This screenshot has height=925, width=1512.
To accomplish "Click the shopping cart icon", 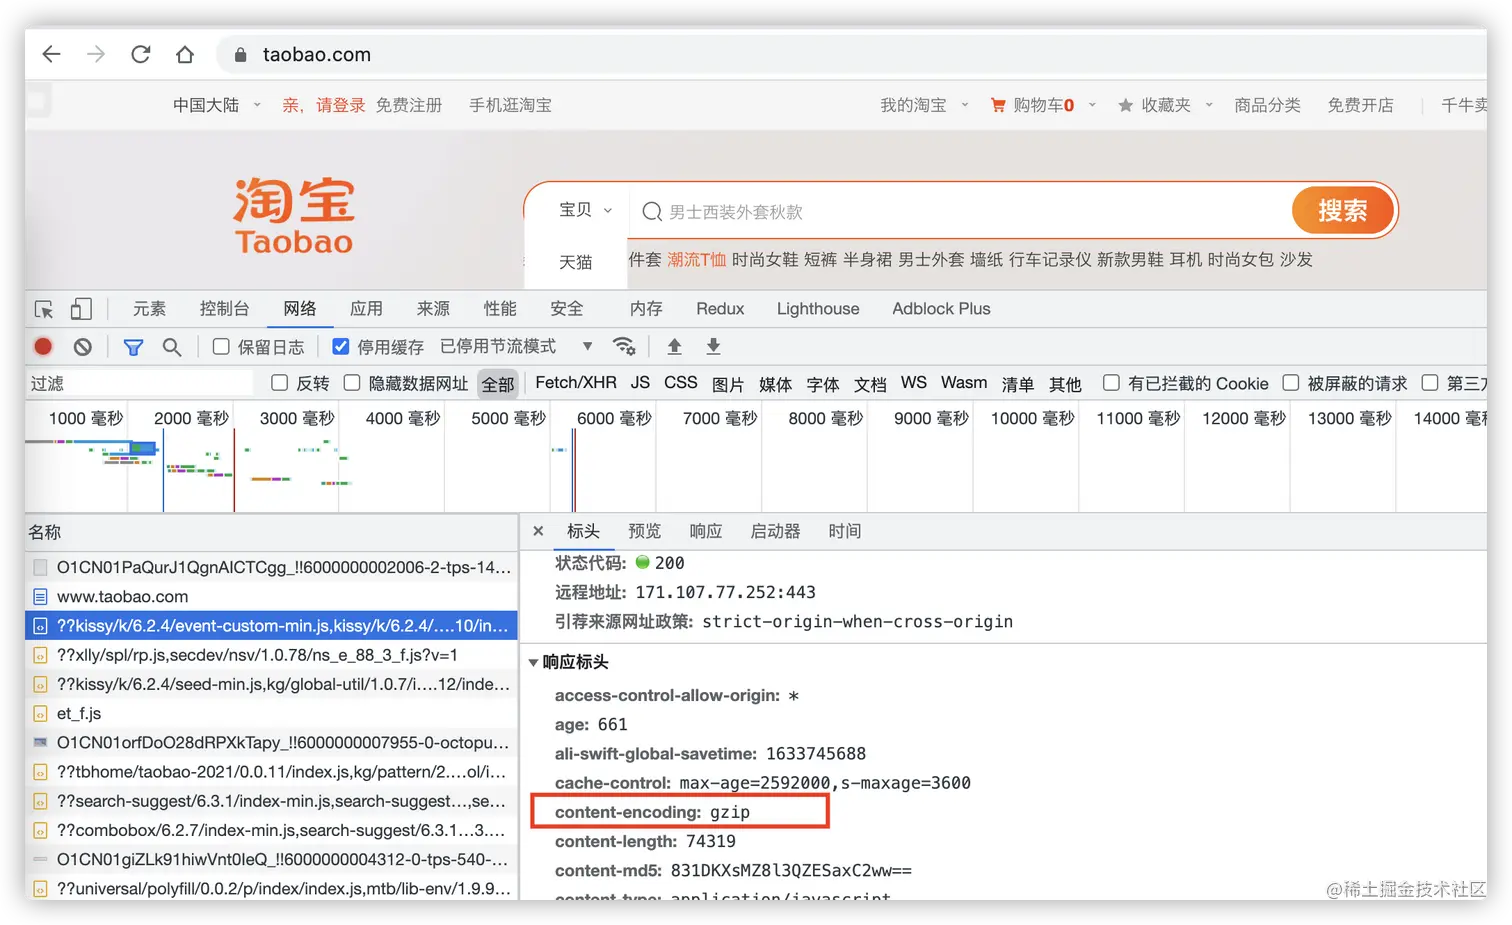I will [998, 105].
